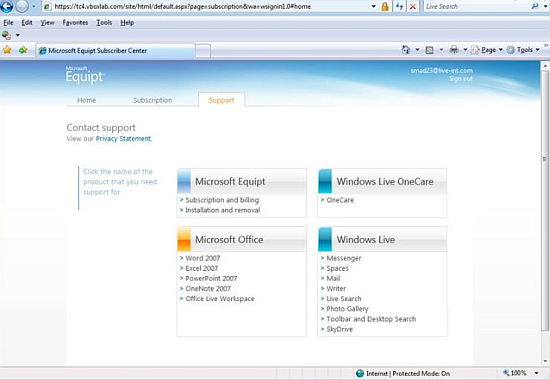This screenshot has width=550, height=380.
Task: Click the Windows Live teal header icon
Action: (x=325, y=239)
